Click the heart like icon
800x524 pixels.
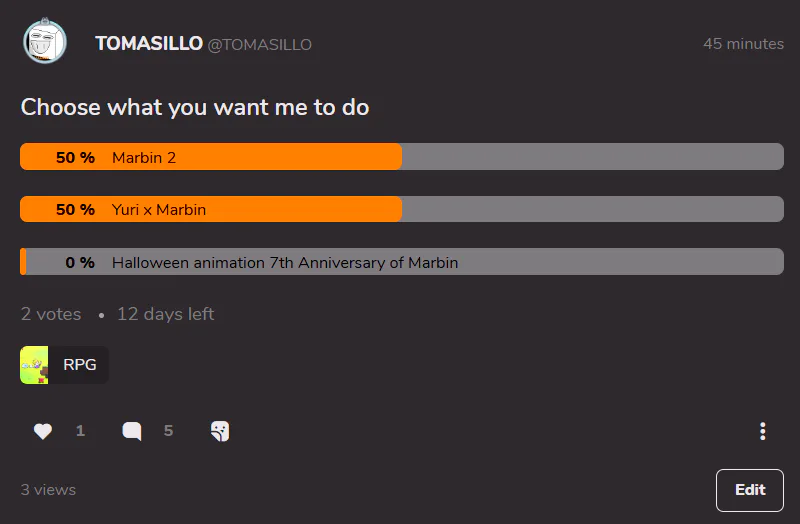(42, 431)
